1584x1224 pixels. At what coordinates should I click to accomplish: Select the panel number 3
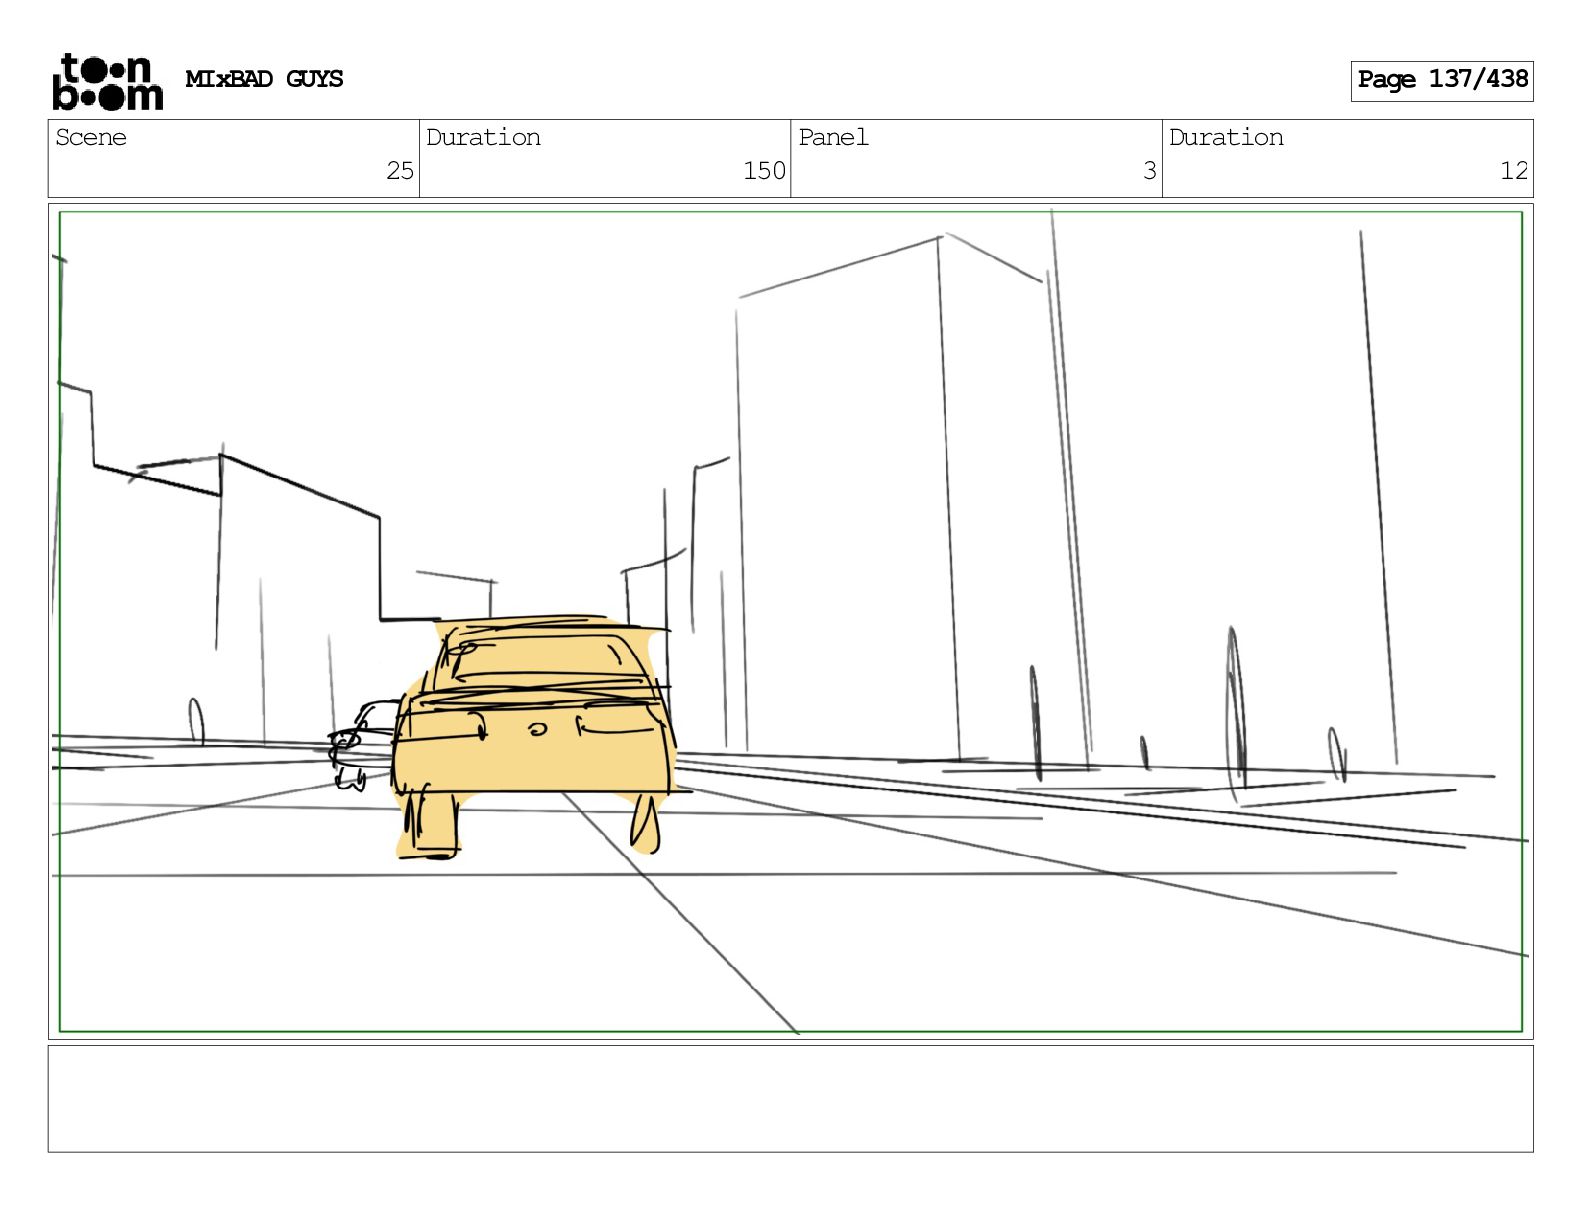coord(1150,171)
